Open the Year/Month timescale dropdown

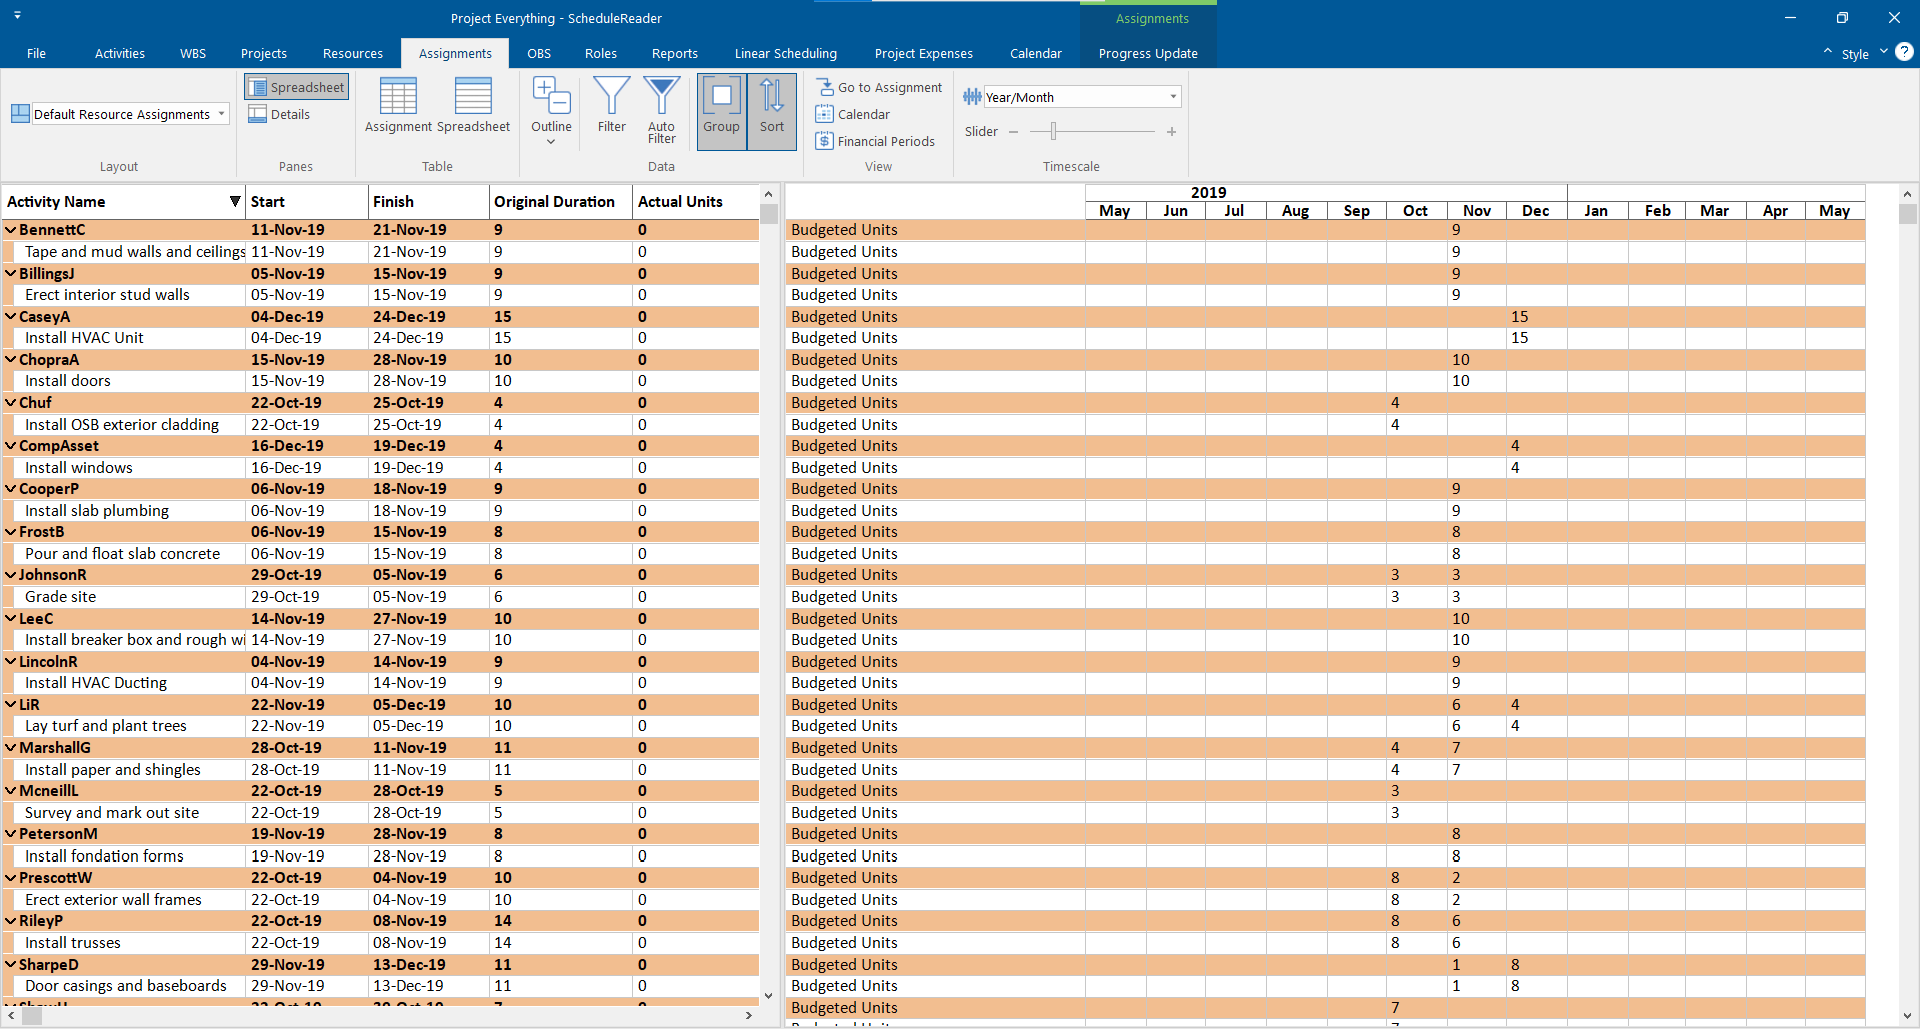click(x=1173, y=97)
